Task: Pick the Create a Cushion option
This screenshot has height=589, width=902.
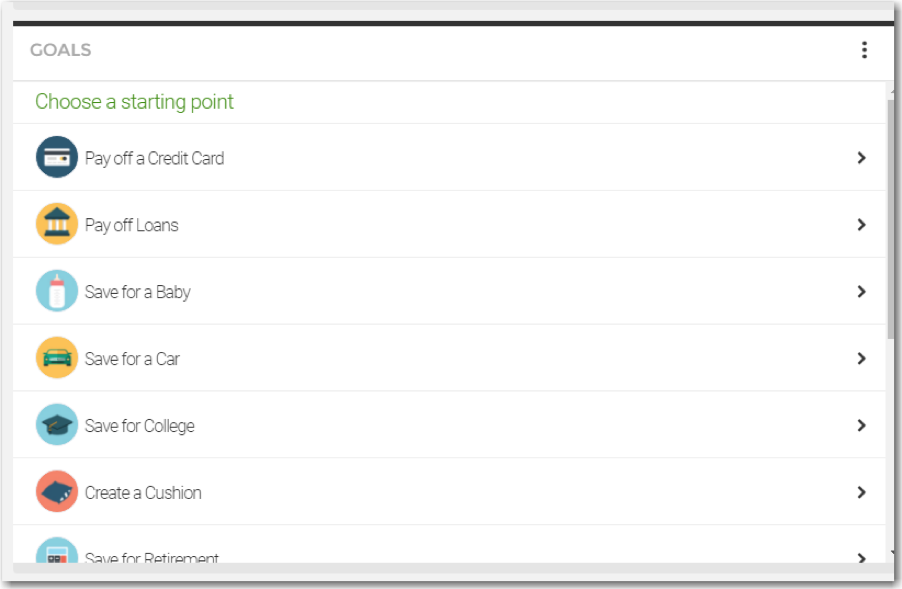Action: point(449,491)
